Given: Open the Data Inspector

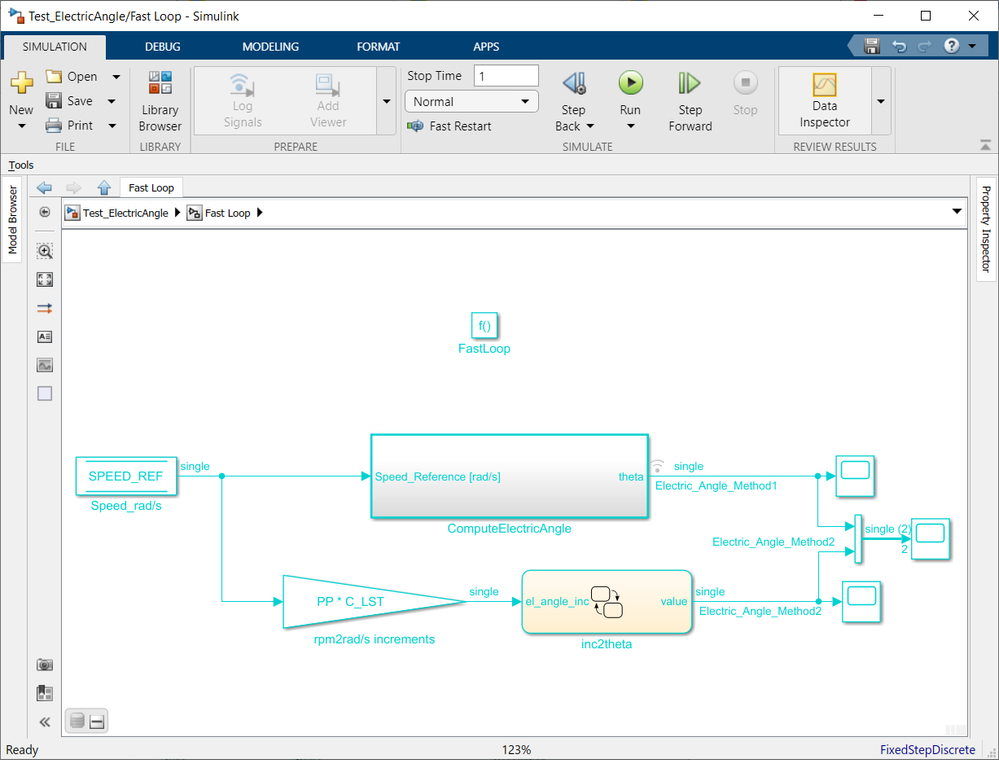Looking at the screenshot, I should 824,101.
